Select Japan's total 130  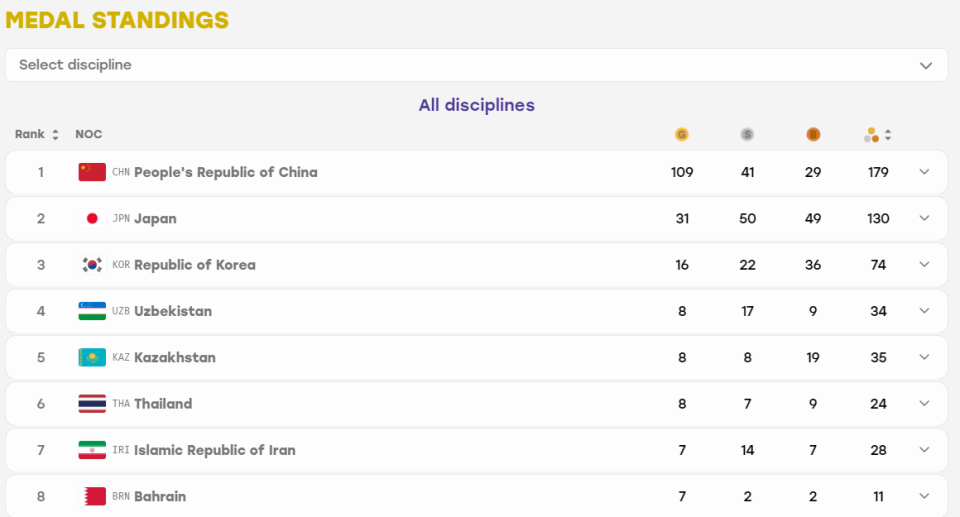pos(878,219)
